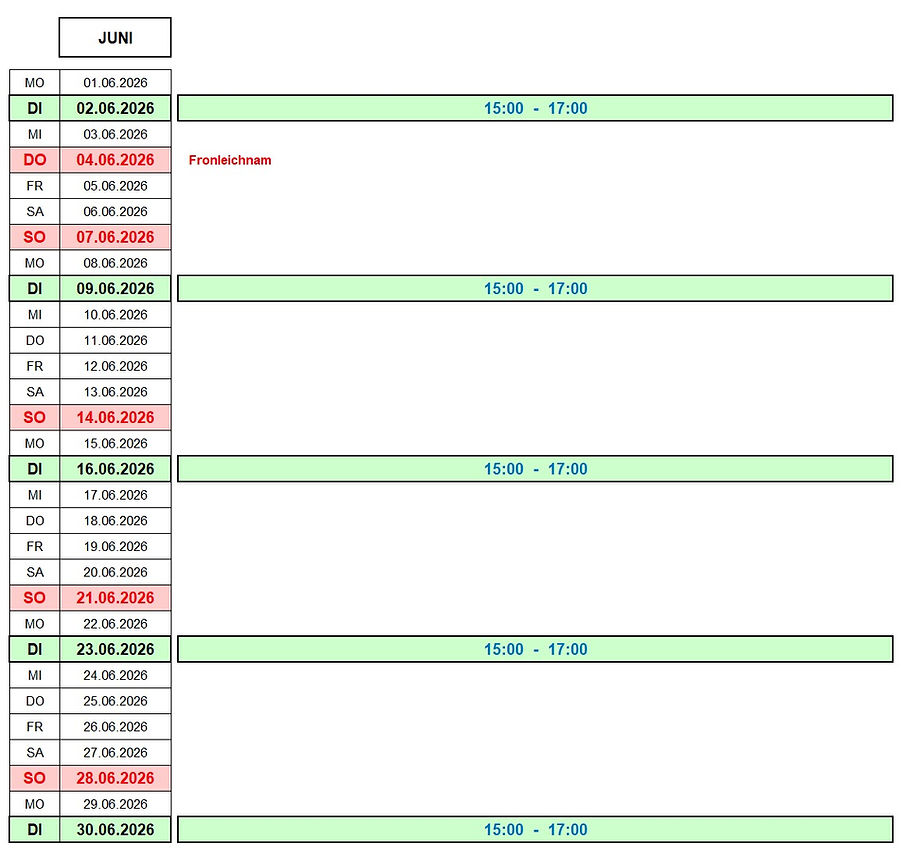The image size is (901, 860).
Task: Select date cell 23.06.2026
Action: pos(115,650)
